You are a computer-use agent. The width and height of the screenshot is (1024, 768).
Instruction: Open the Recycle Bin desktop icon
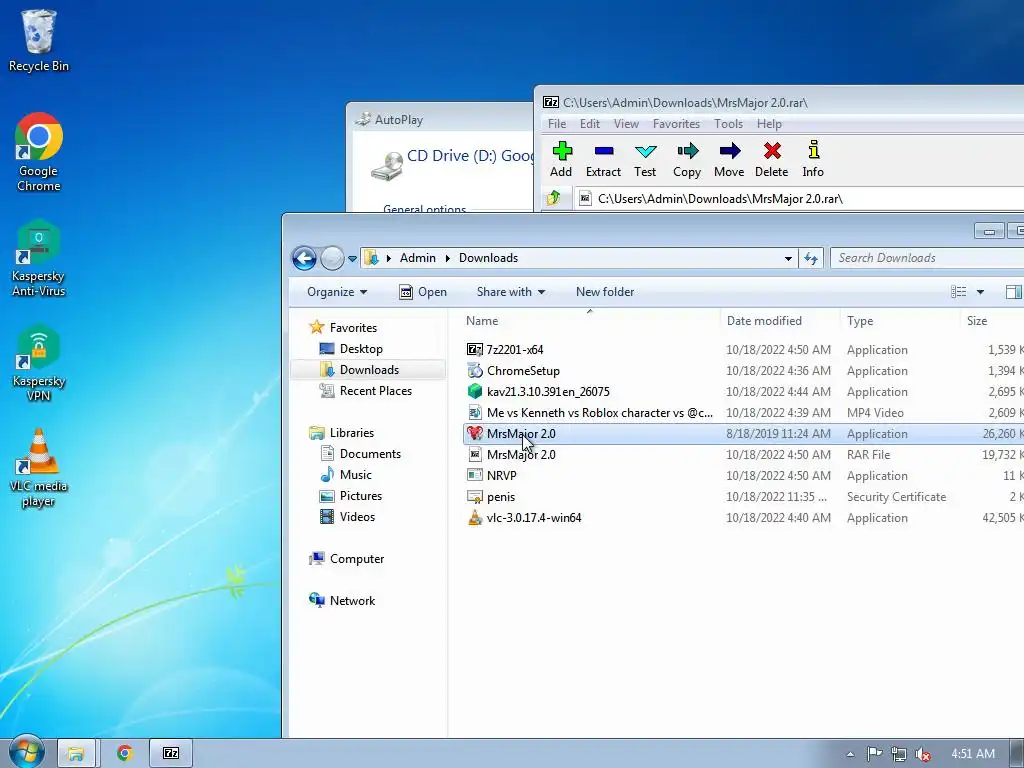(39, 40)
